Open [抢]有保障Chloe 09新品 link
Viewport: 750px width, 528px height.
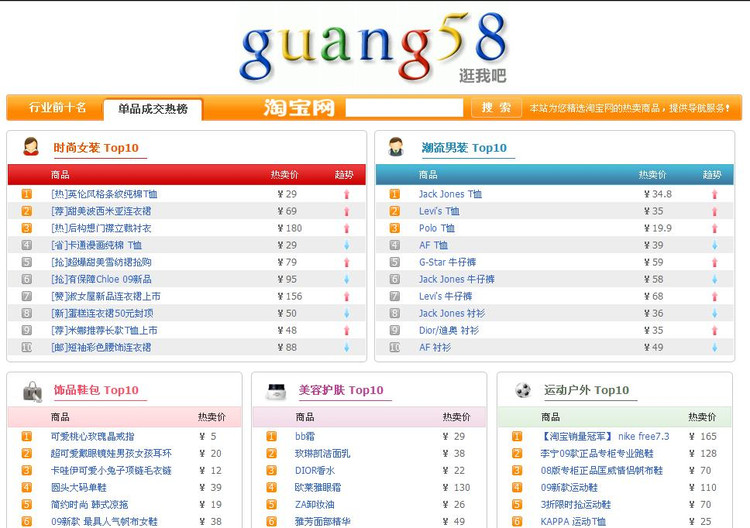(101, 279)
